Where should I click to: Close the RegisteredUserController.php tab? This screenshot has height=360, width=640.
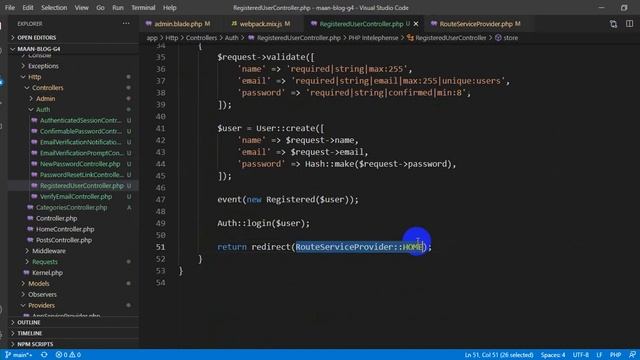coord(416,24)
